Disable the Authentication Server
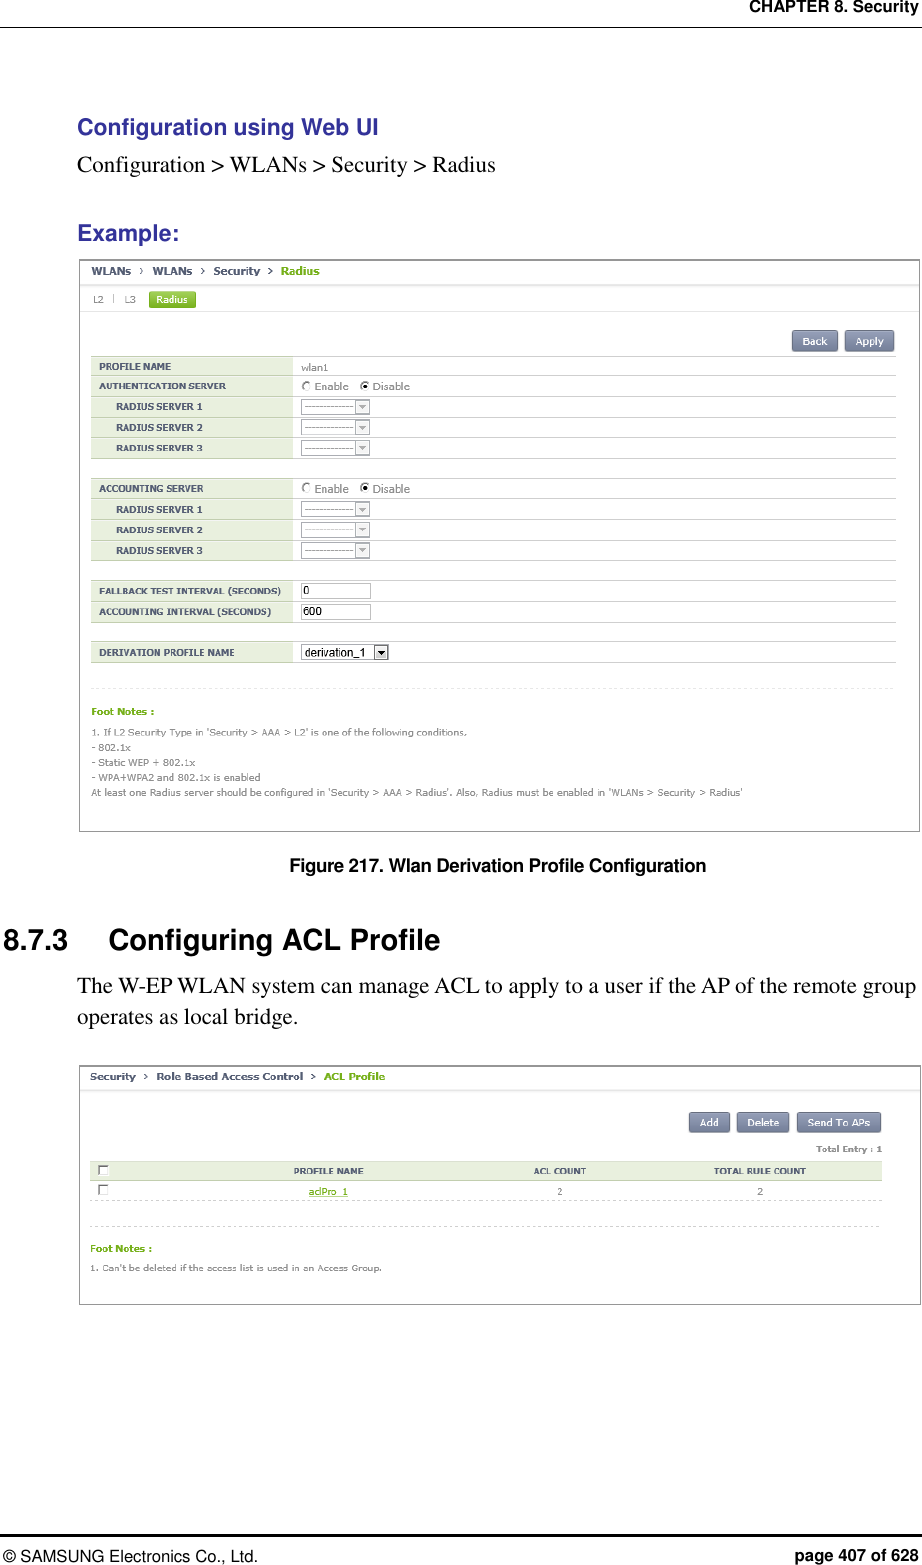The width and height of the screenshot is (922, 1565). (x=365, y=386)
